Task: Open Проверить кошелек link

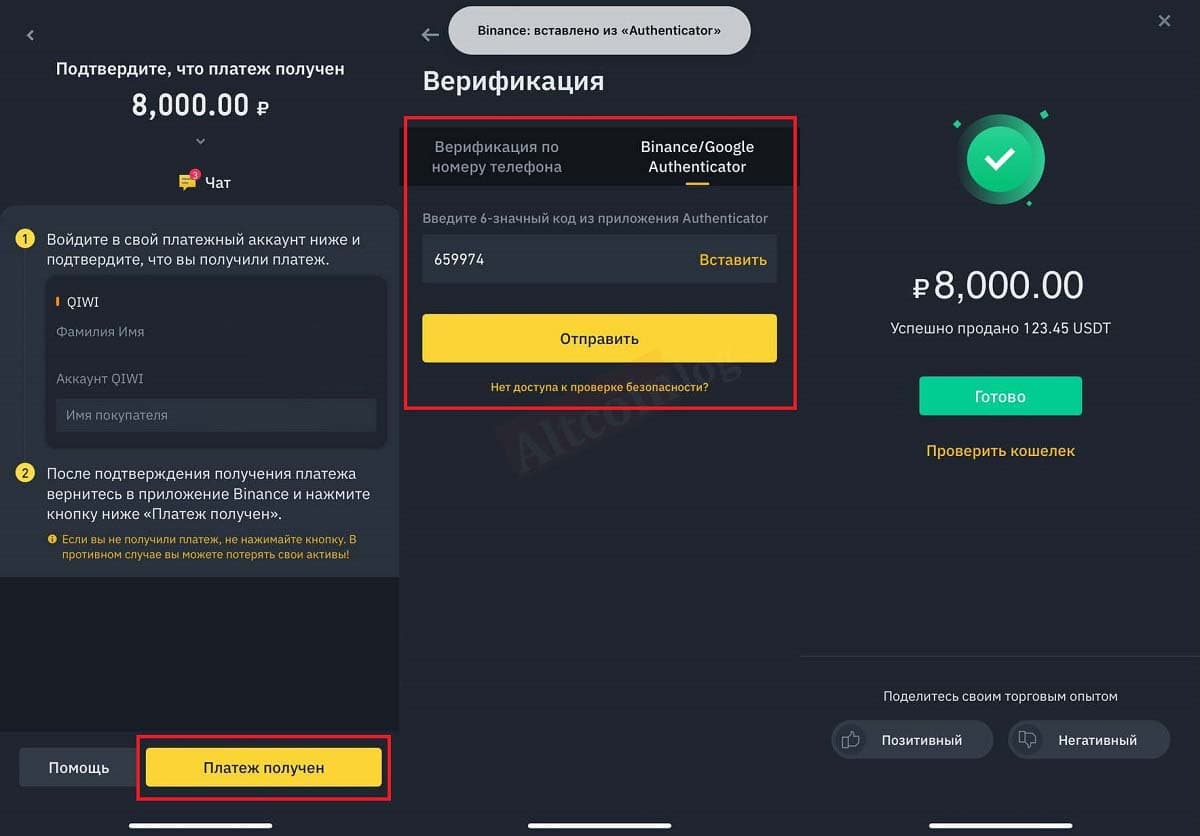Action: [x=1000, y=451]
